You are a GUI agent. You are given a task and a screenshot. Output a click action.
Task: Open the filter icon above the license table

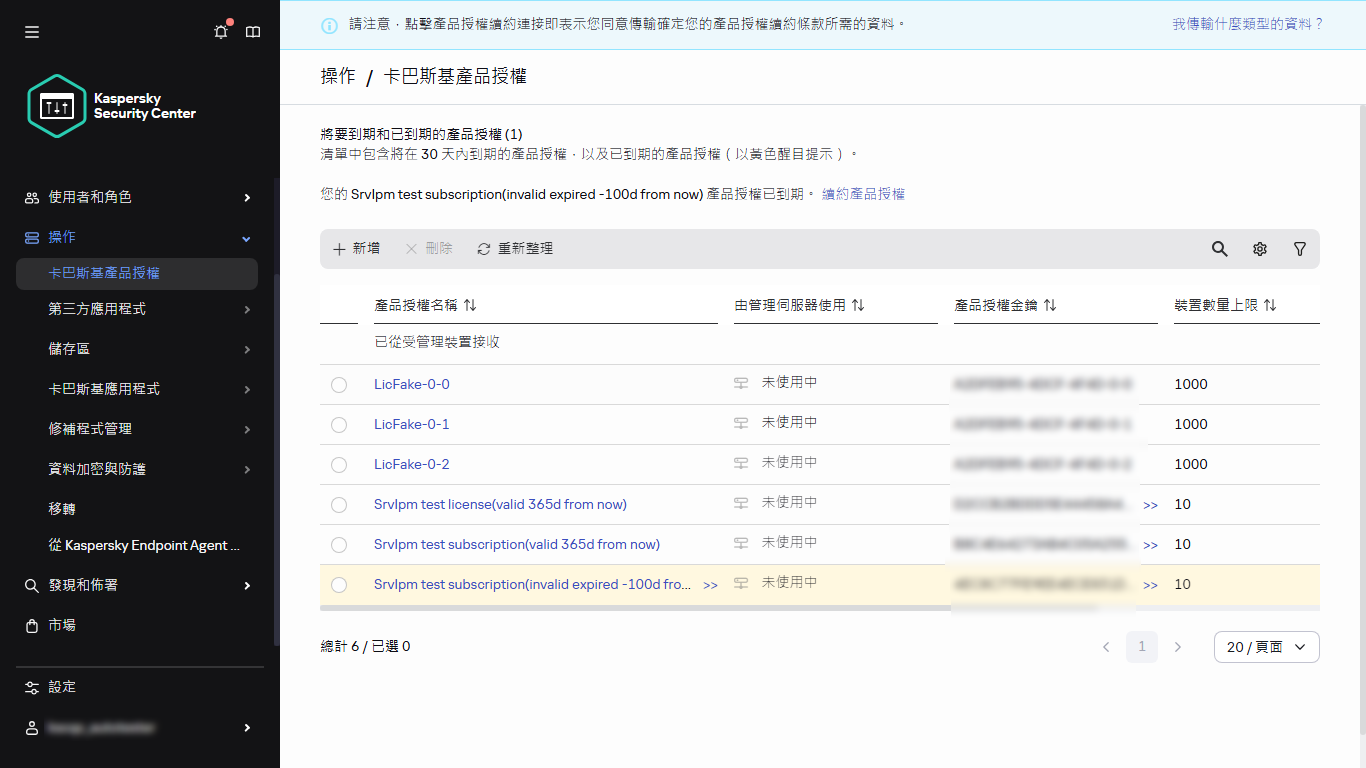tap(1299, 248)
